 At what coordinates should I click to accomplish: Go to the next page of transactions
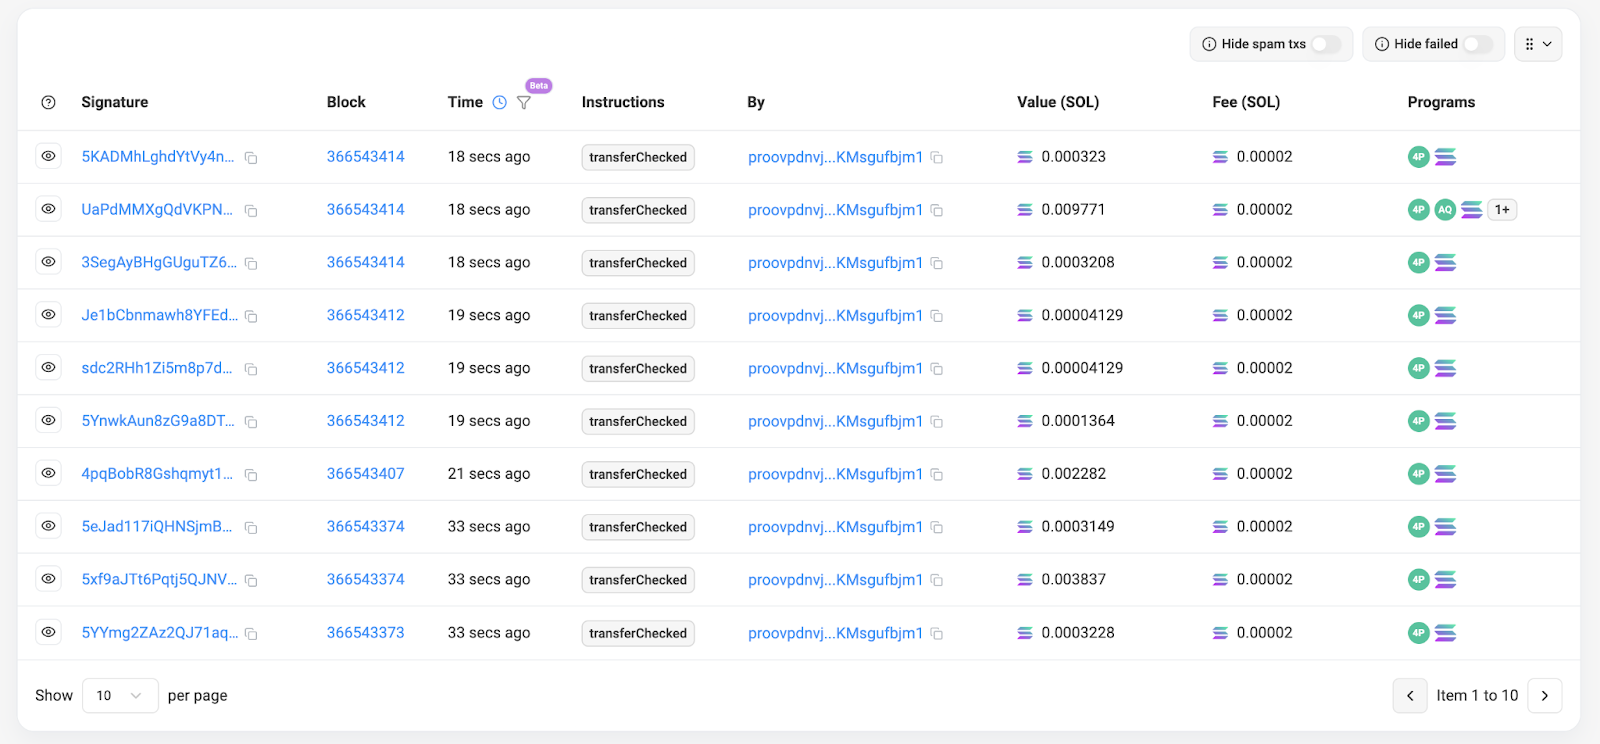tap(1544, 696)
